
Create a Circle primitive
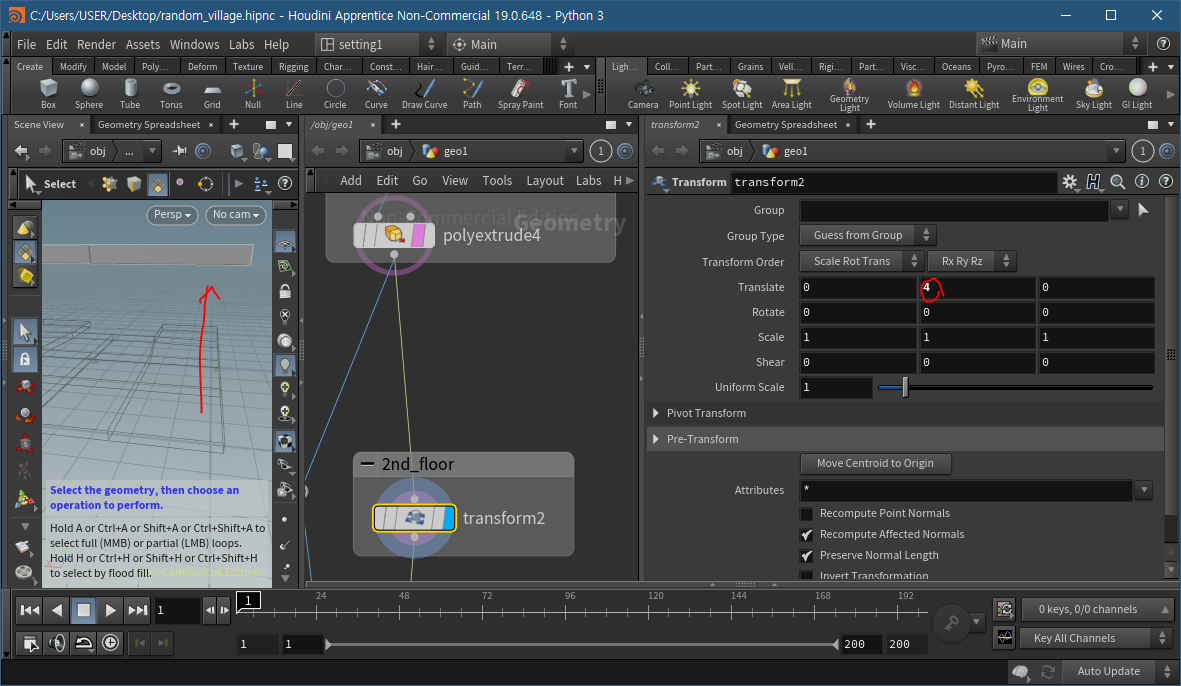(335, 94)
